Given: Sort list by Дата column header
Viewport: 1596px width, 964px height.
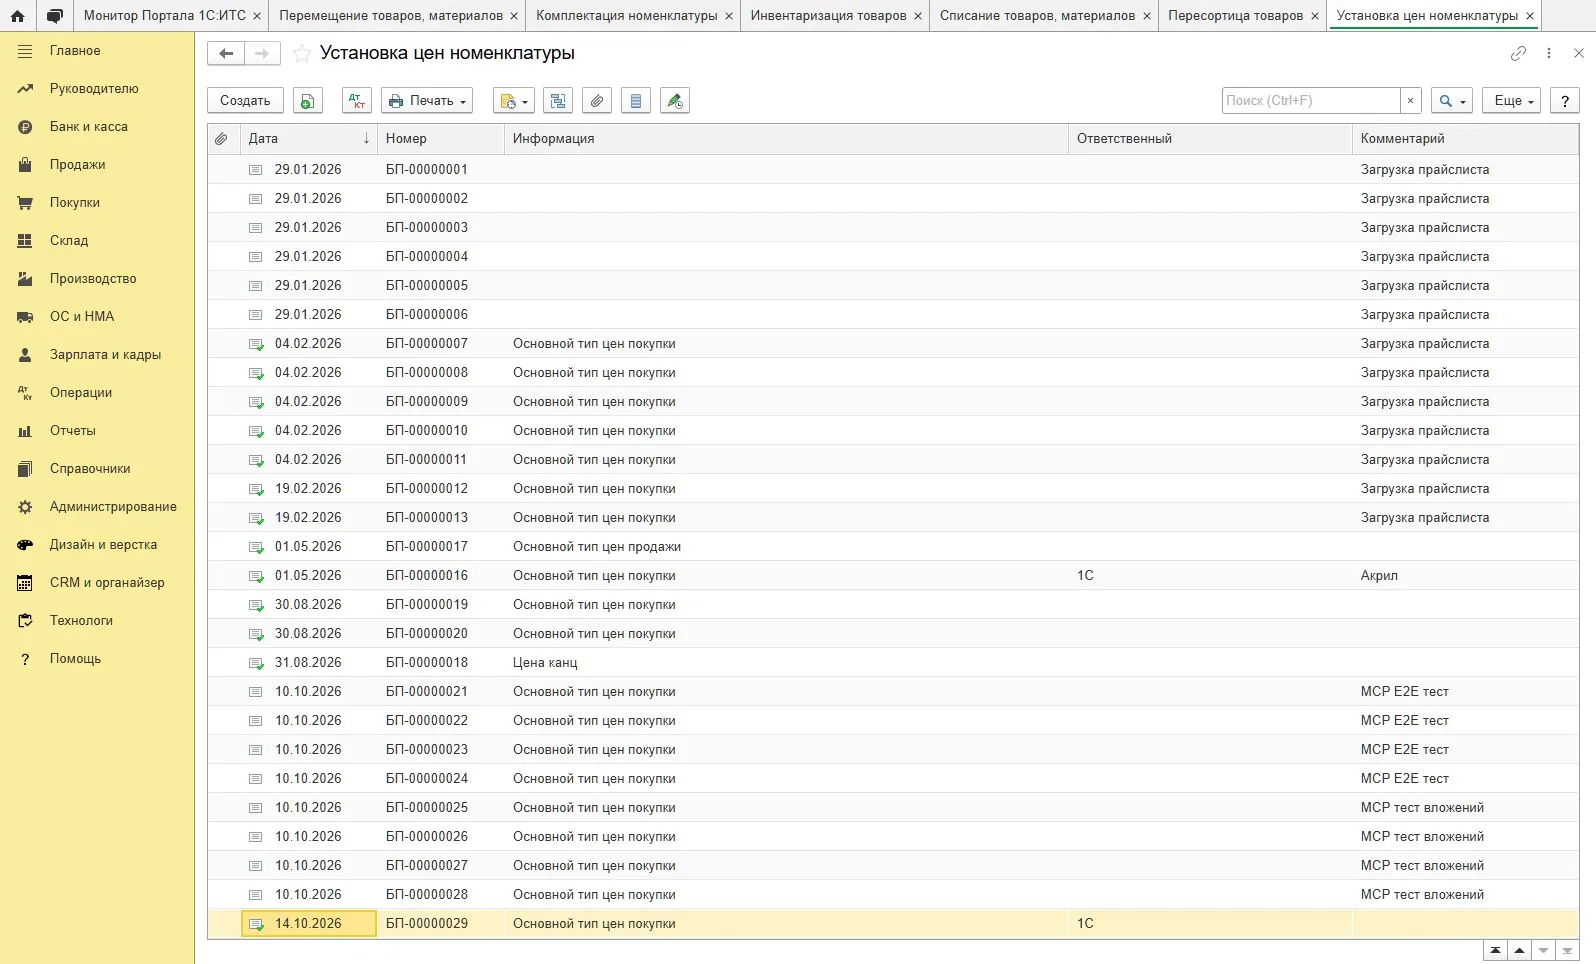Looking at the screenshot, I should tap(308, 139).
